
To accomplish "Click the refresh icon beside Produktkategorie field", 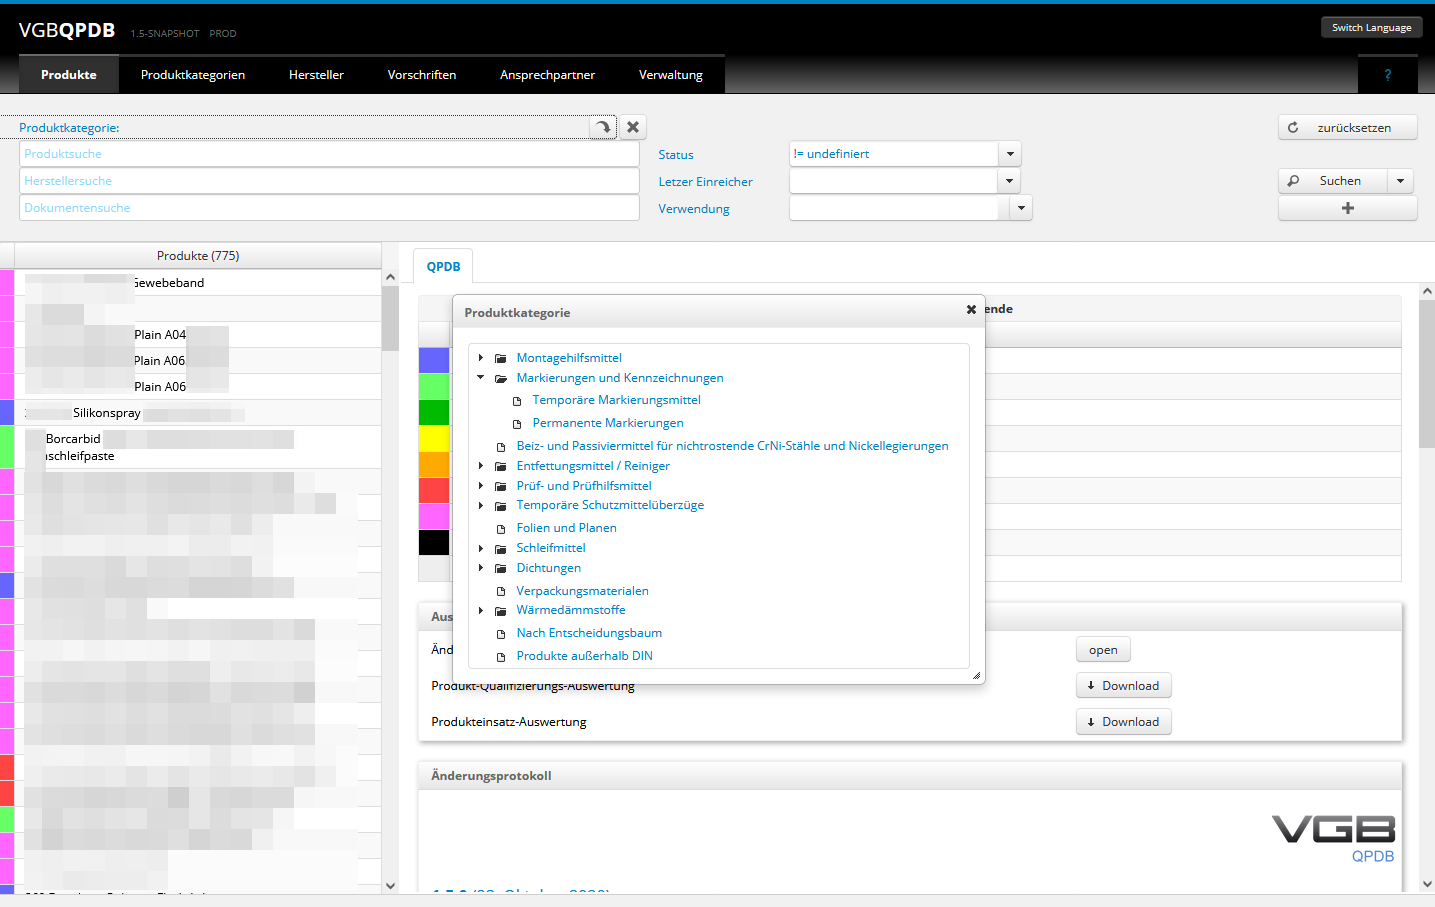I will 603,127.
